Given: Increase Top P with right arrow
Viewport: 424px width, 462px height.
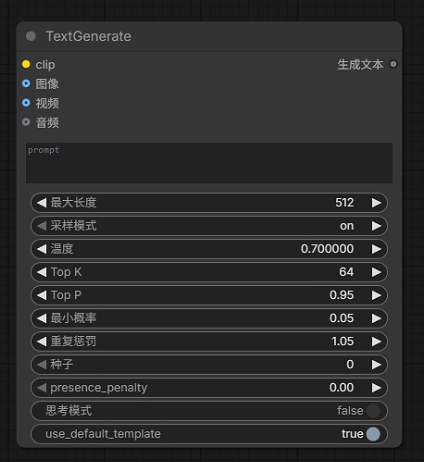Looking at the screenshot, I should (376, 295).
